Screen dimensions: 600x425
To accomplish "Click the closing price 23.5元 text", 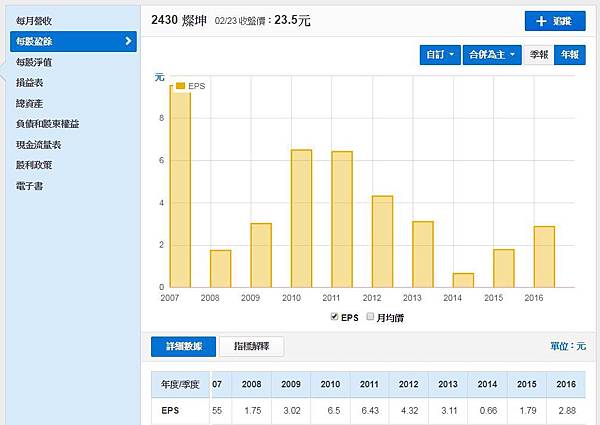I will 292,20.
